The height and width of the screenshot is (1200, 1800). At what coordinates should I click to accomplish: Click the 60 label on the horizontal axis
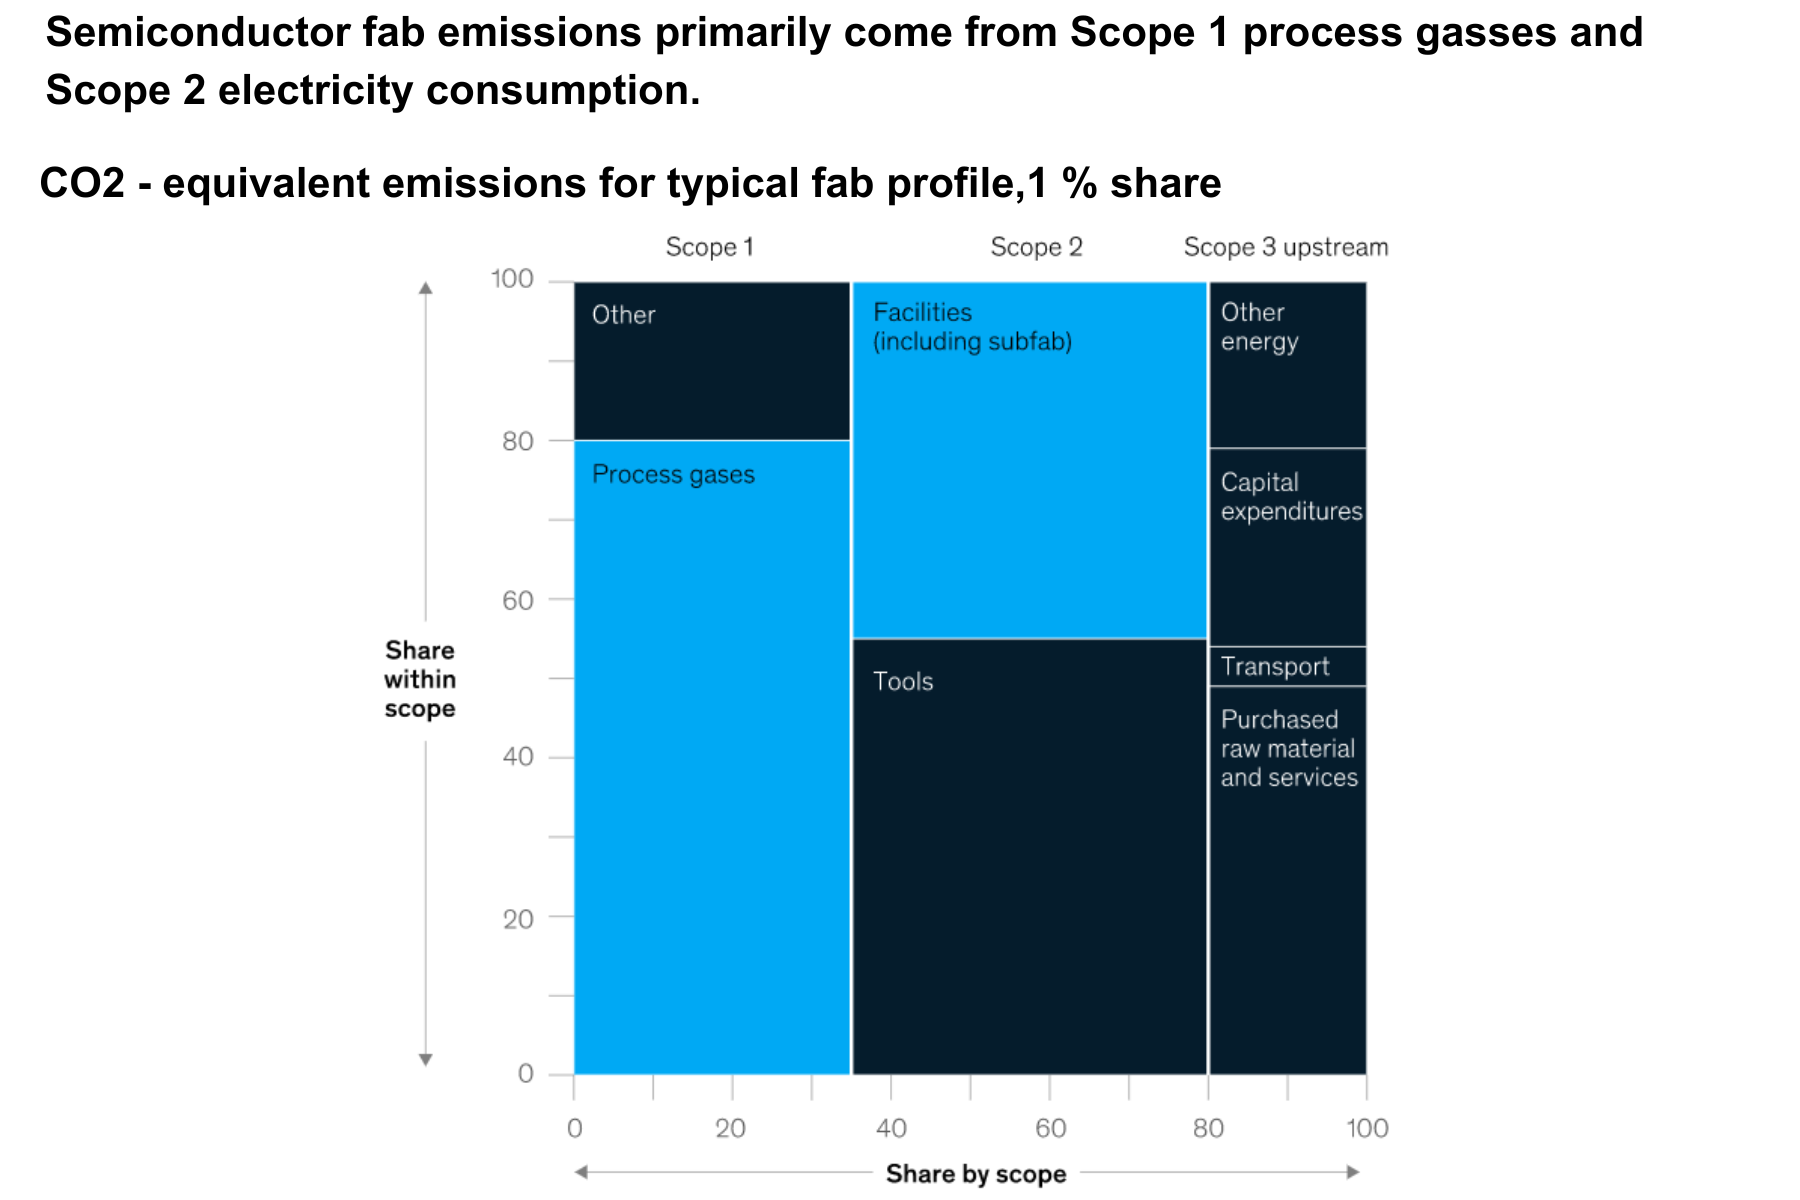pyautogui.click(x=1050, y=1129)
